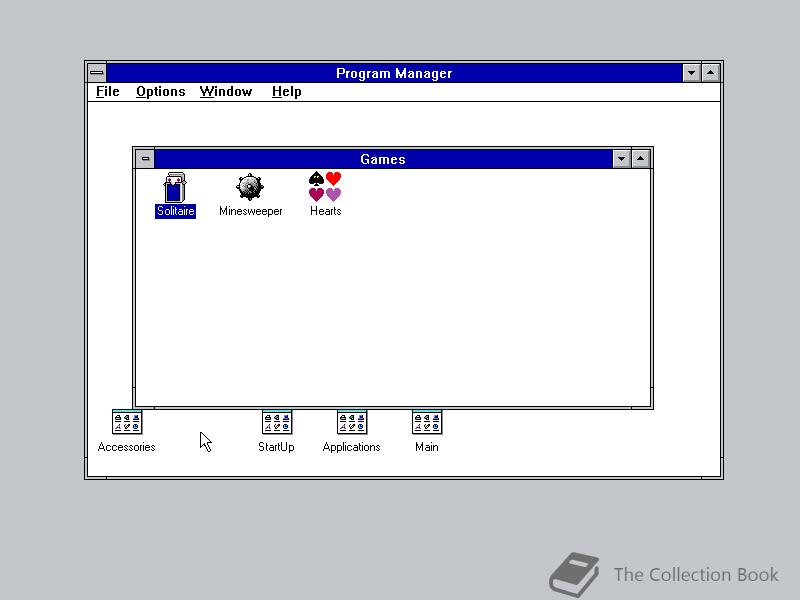Maximize the Program Manager window
The width and height of the screenshot is (800, 600).
[711, 73]
